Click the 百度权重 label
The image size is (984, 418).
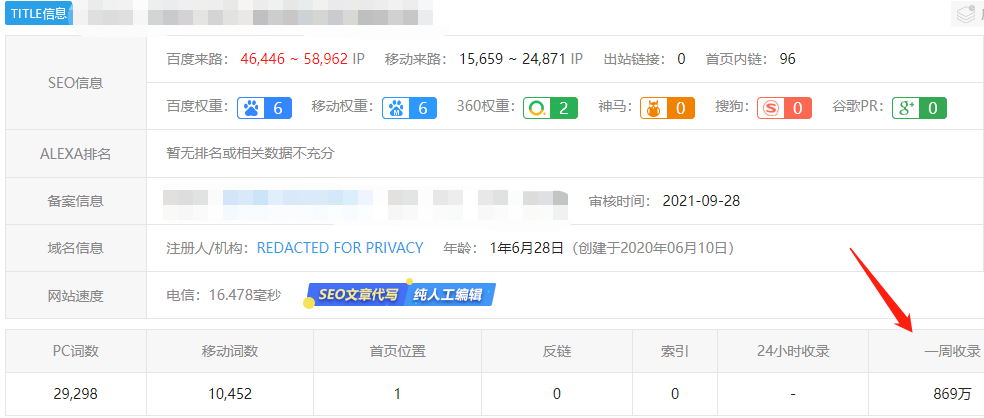198,107
